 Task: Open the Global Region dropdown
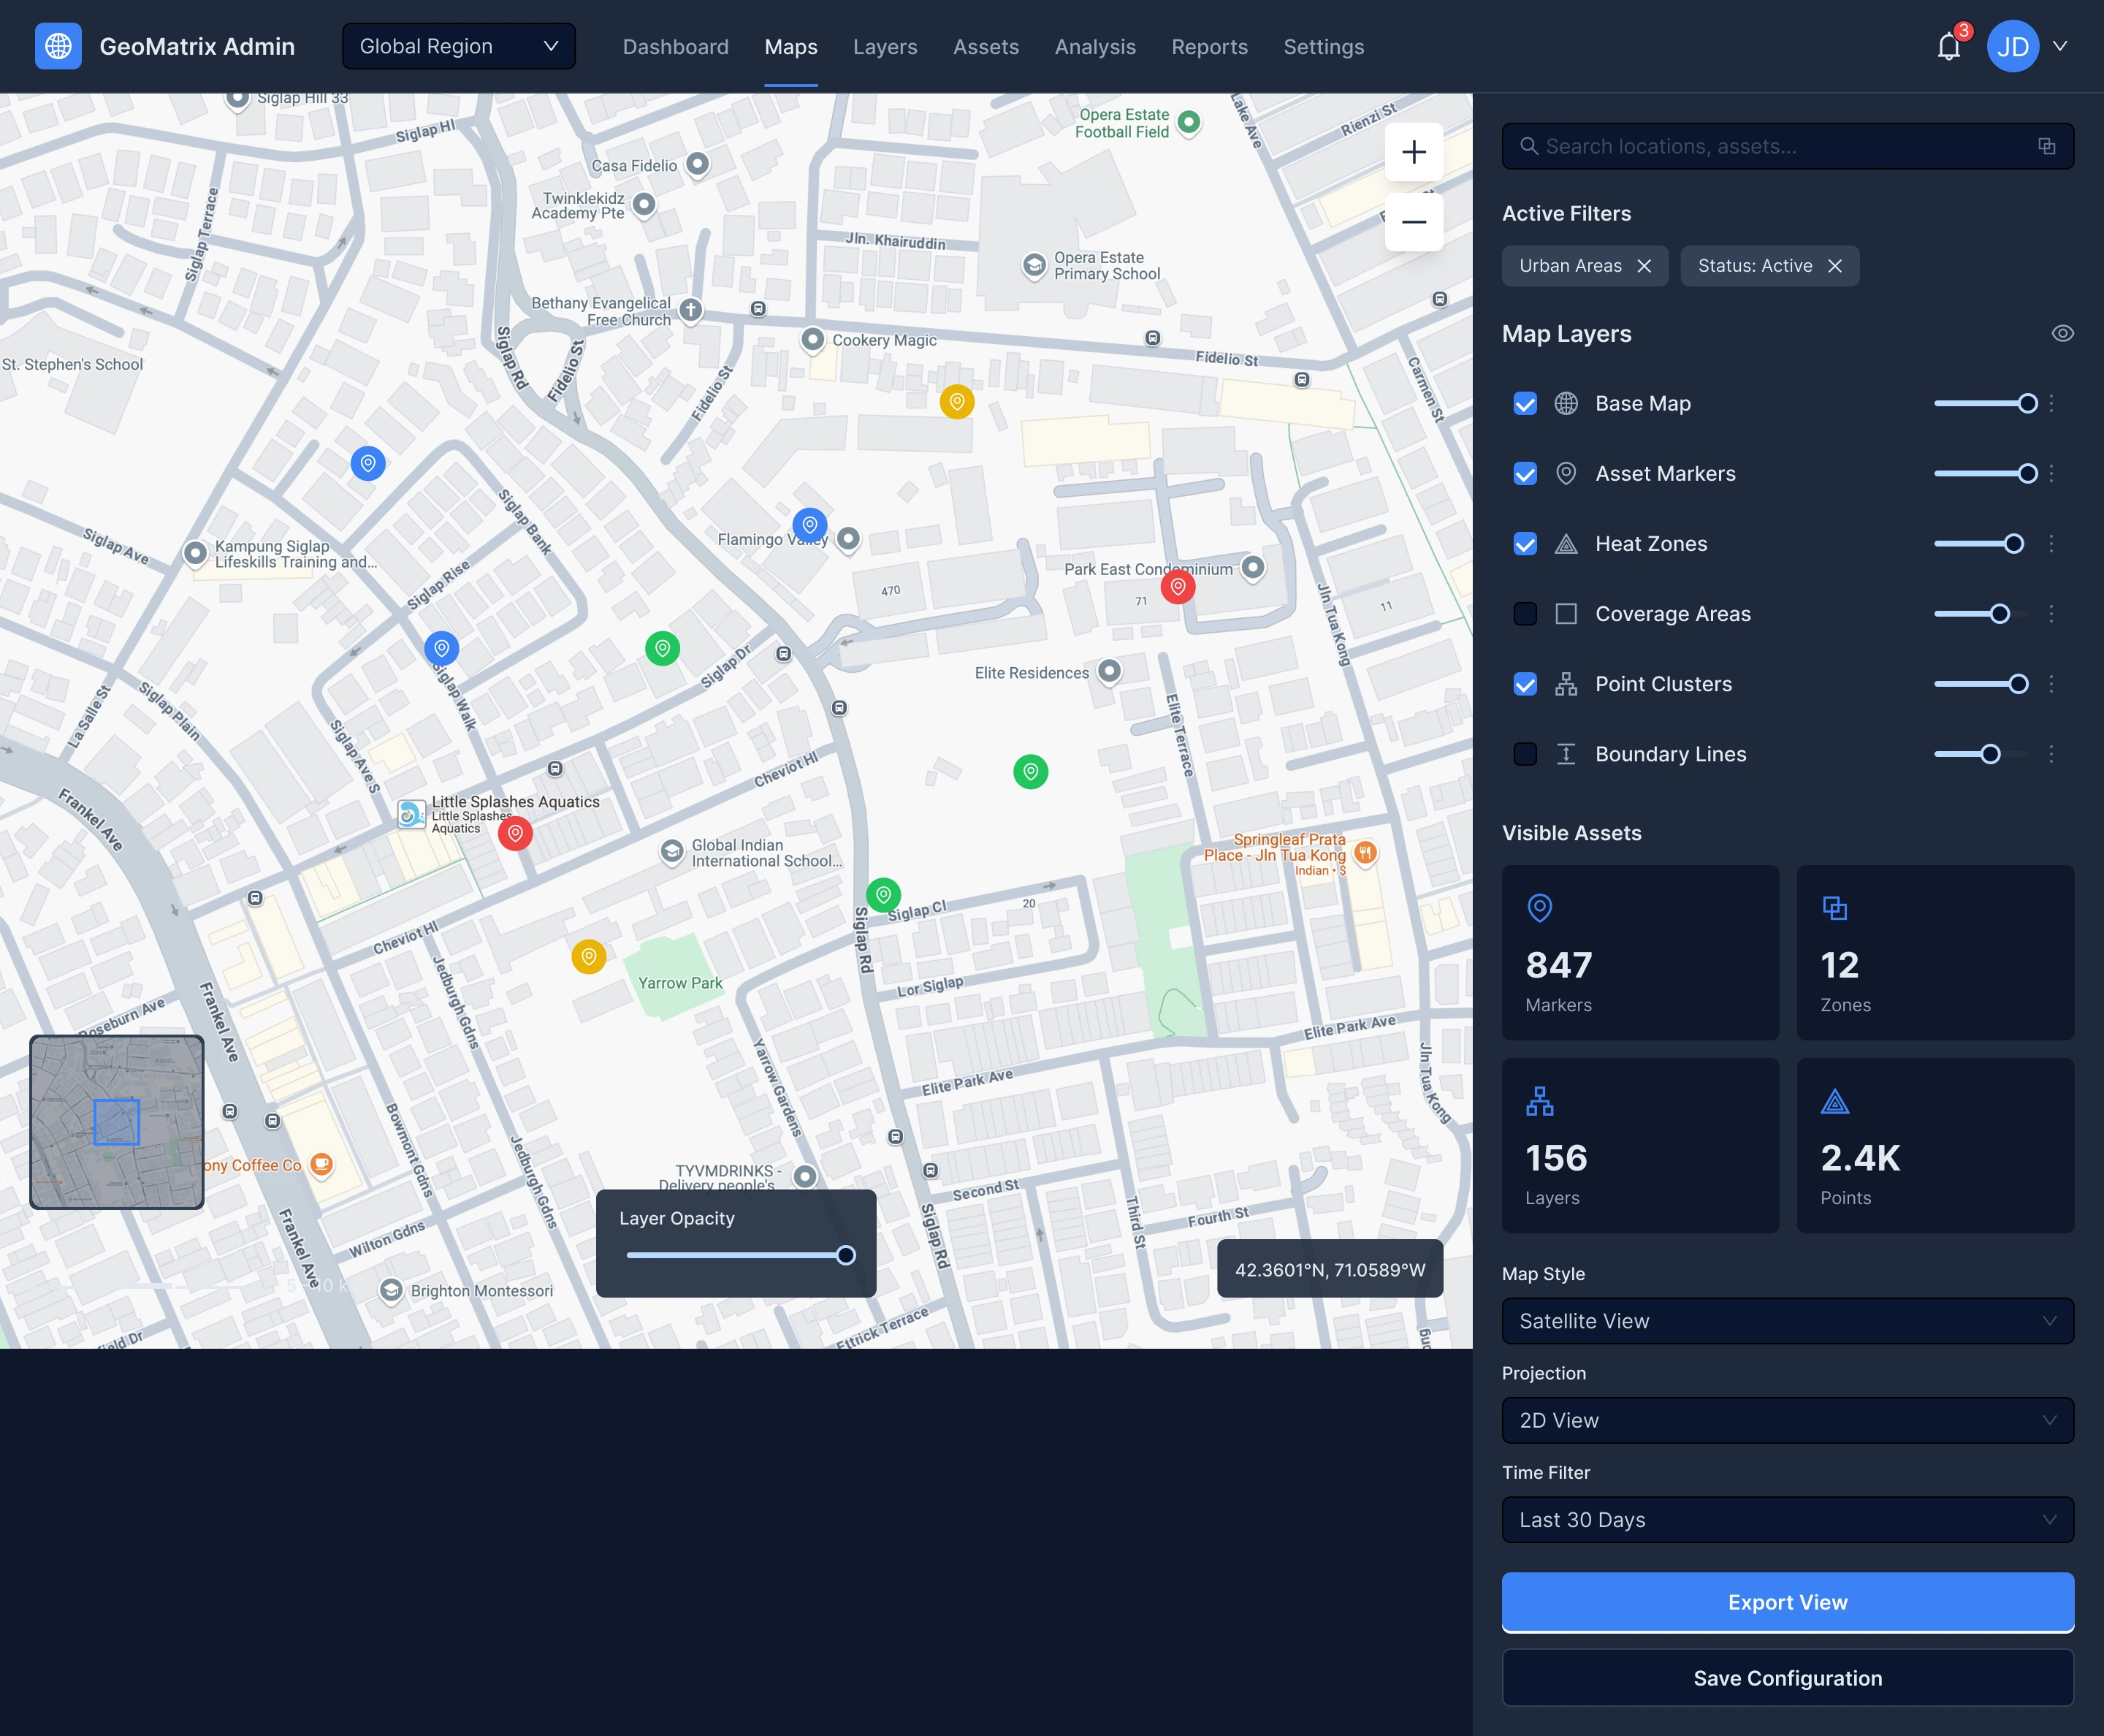tap(458, 46)
